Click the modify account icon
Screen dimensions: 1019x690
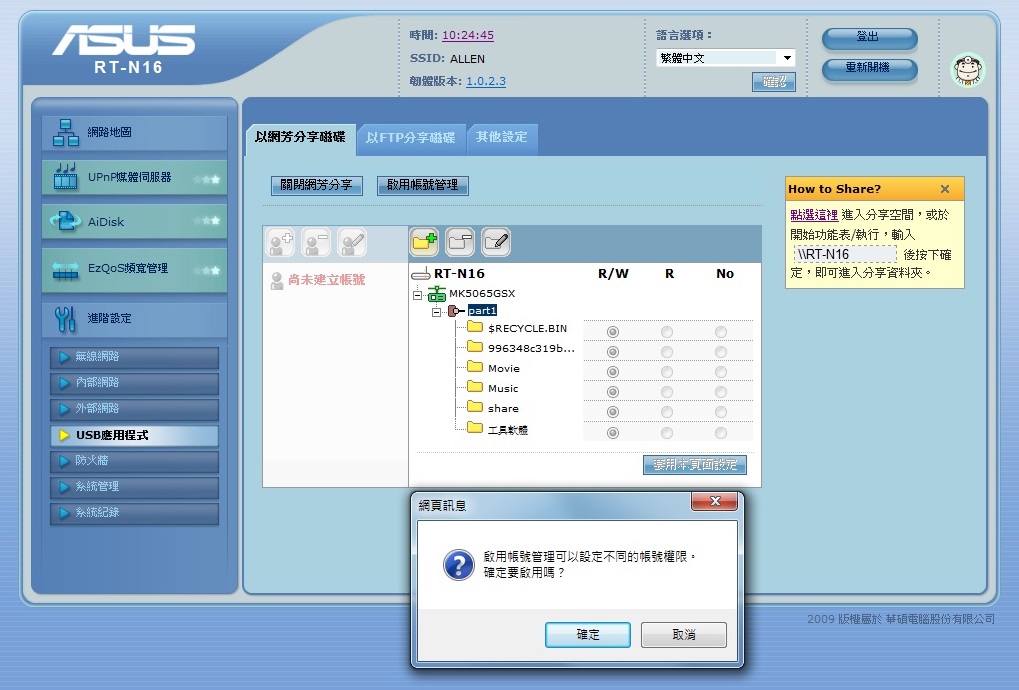click(x=352, y=243)
